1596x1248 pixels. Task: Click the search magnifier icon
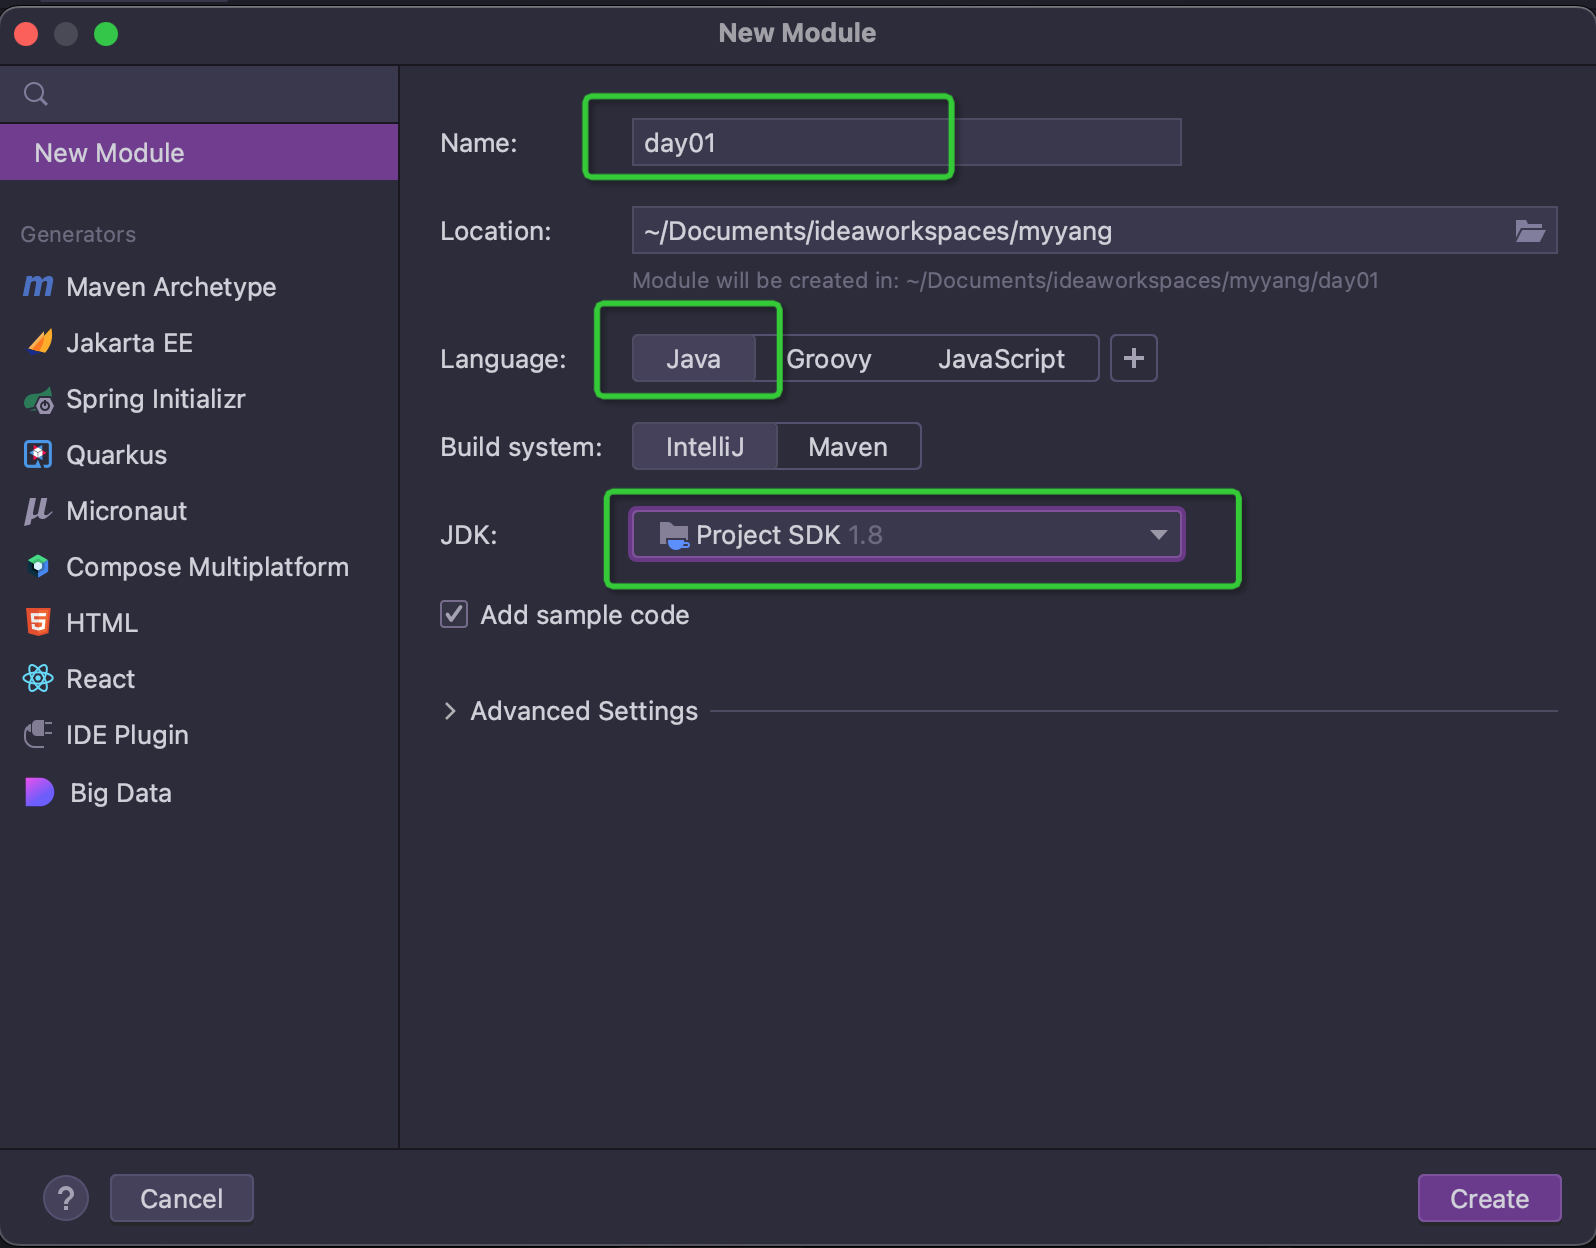click(x=36, y=94)
